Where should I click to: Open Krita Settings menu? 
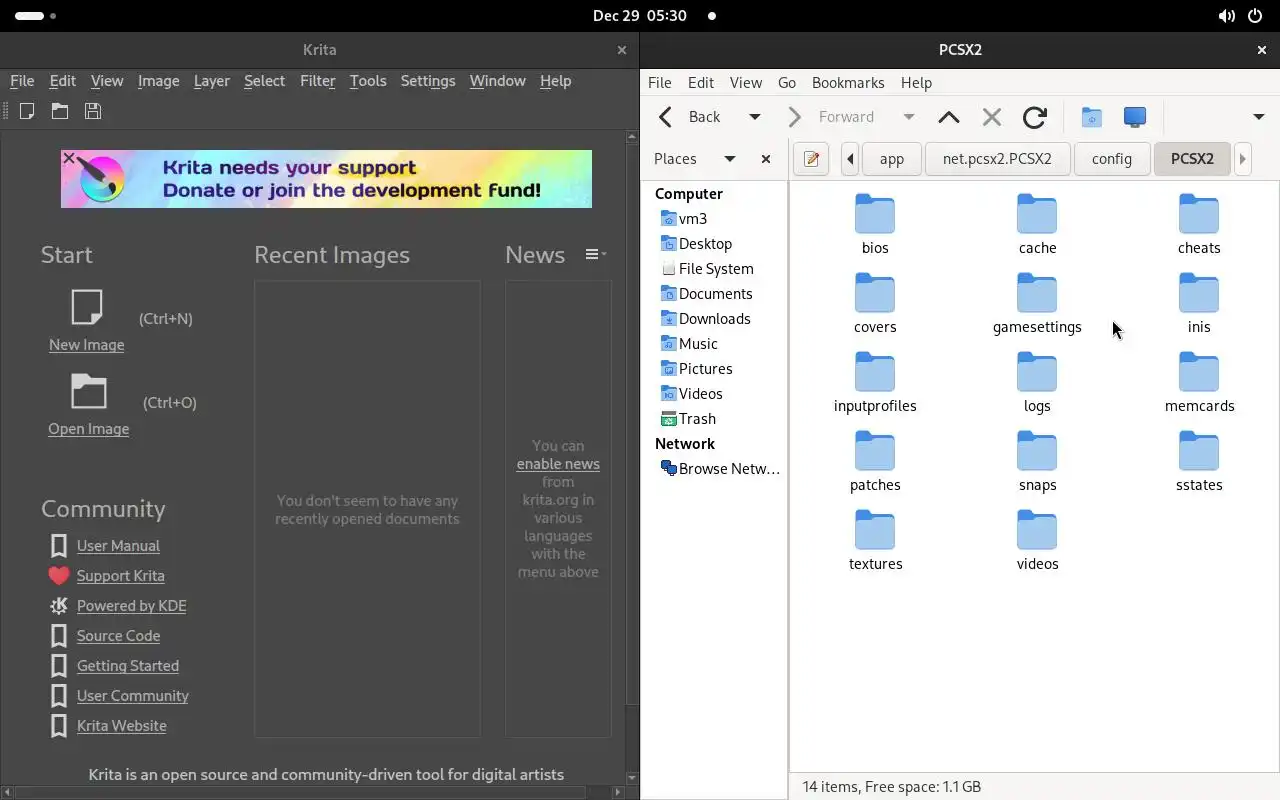428,81
